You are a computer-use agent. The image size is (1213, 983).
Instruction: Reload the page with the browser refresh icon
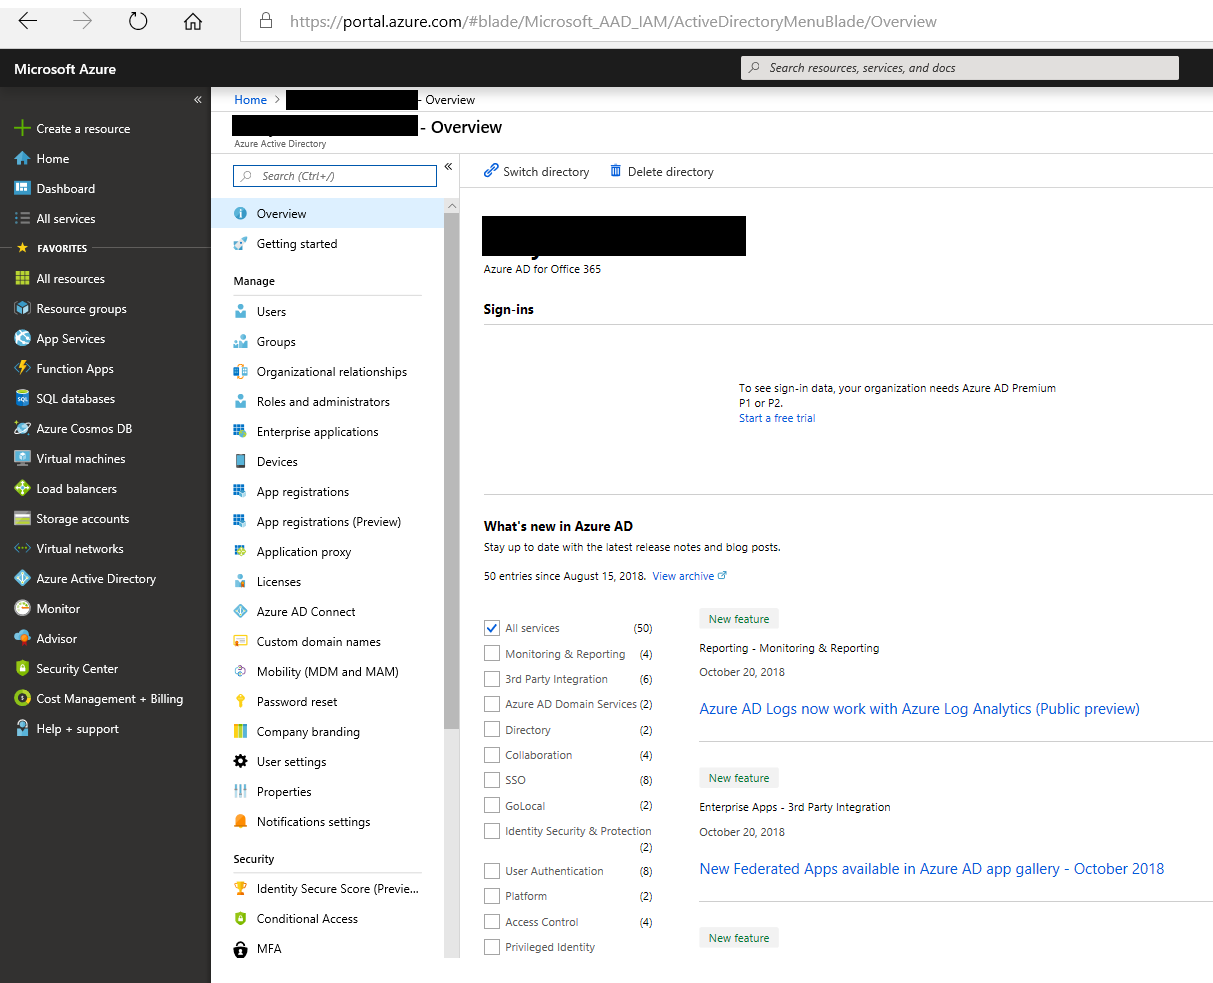(x=138, y=20)
